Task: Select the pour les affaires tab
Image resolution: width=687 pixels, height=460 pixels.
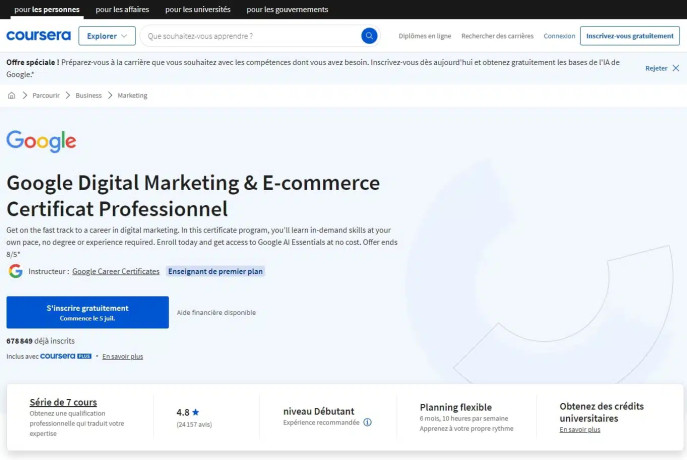Action: [x=122, y=9]
